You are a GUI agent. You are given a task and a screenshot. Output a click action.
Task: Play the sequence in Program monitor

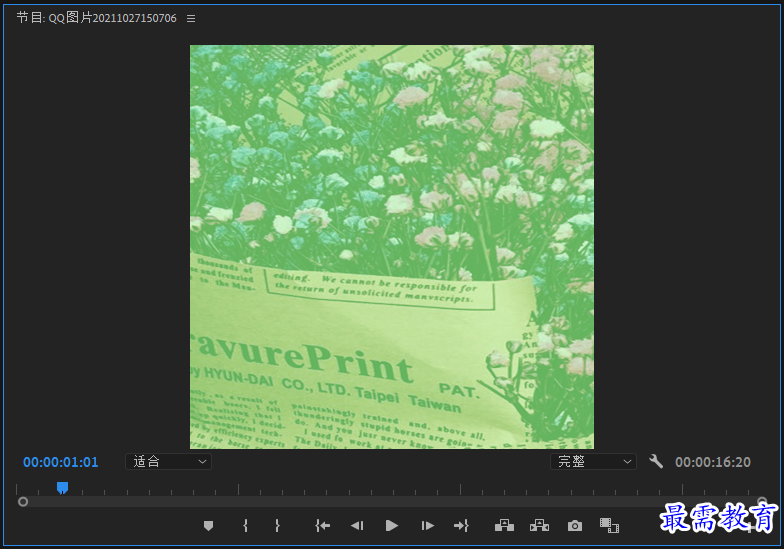click(x=392, y=526)
